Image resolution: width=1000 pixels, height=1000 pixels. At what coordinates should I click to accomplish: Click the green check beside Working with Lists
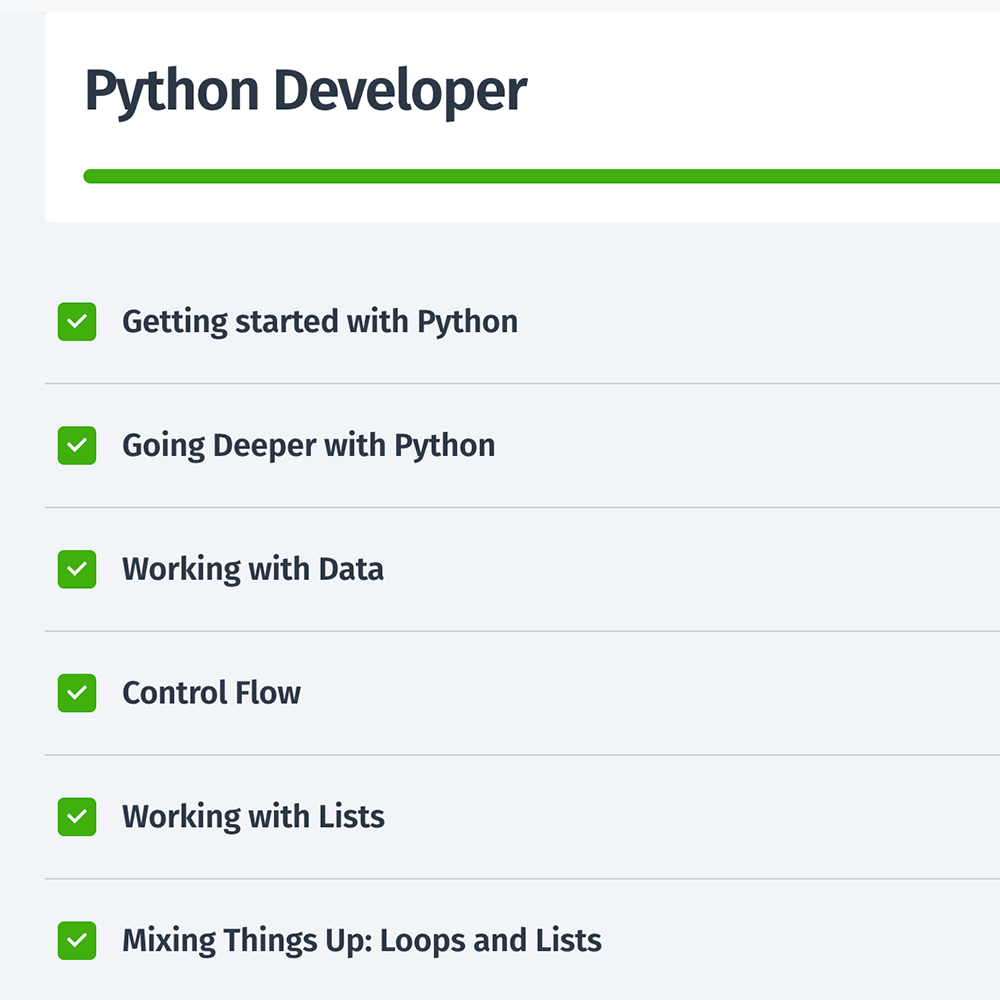point(77,817)
